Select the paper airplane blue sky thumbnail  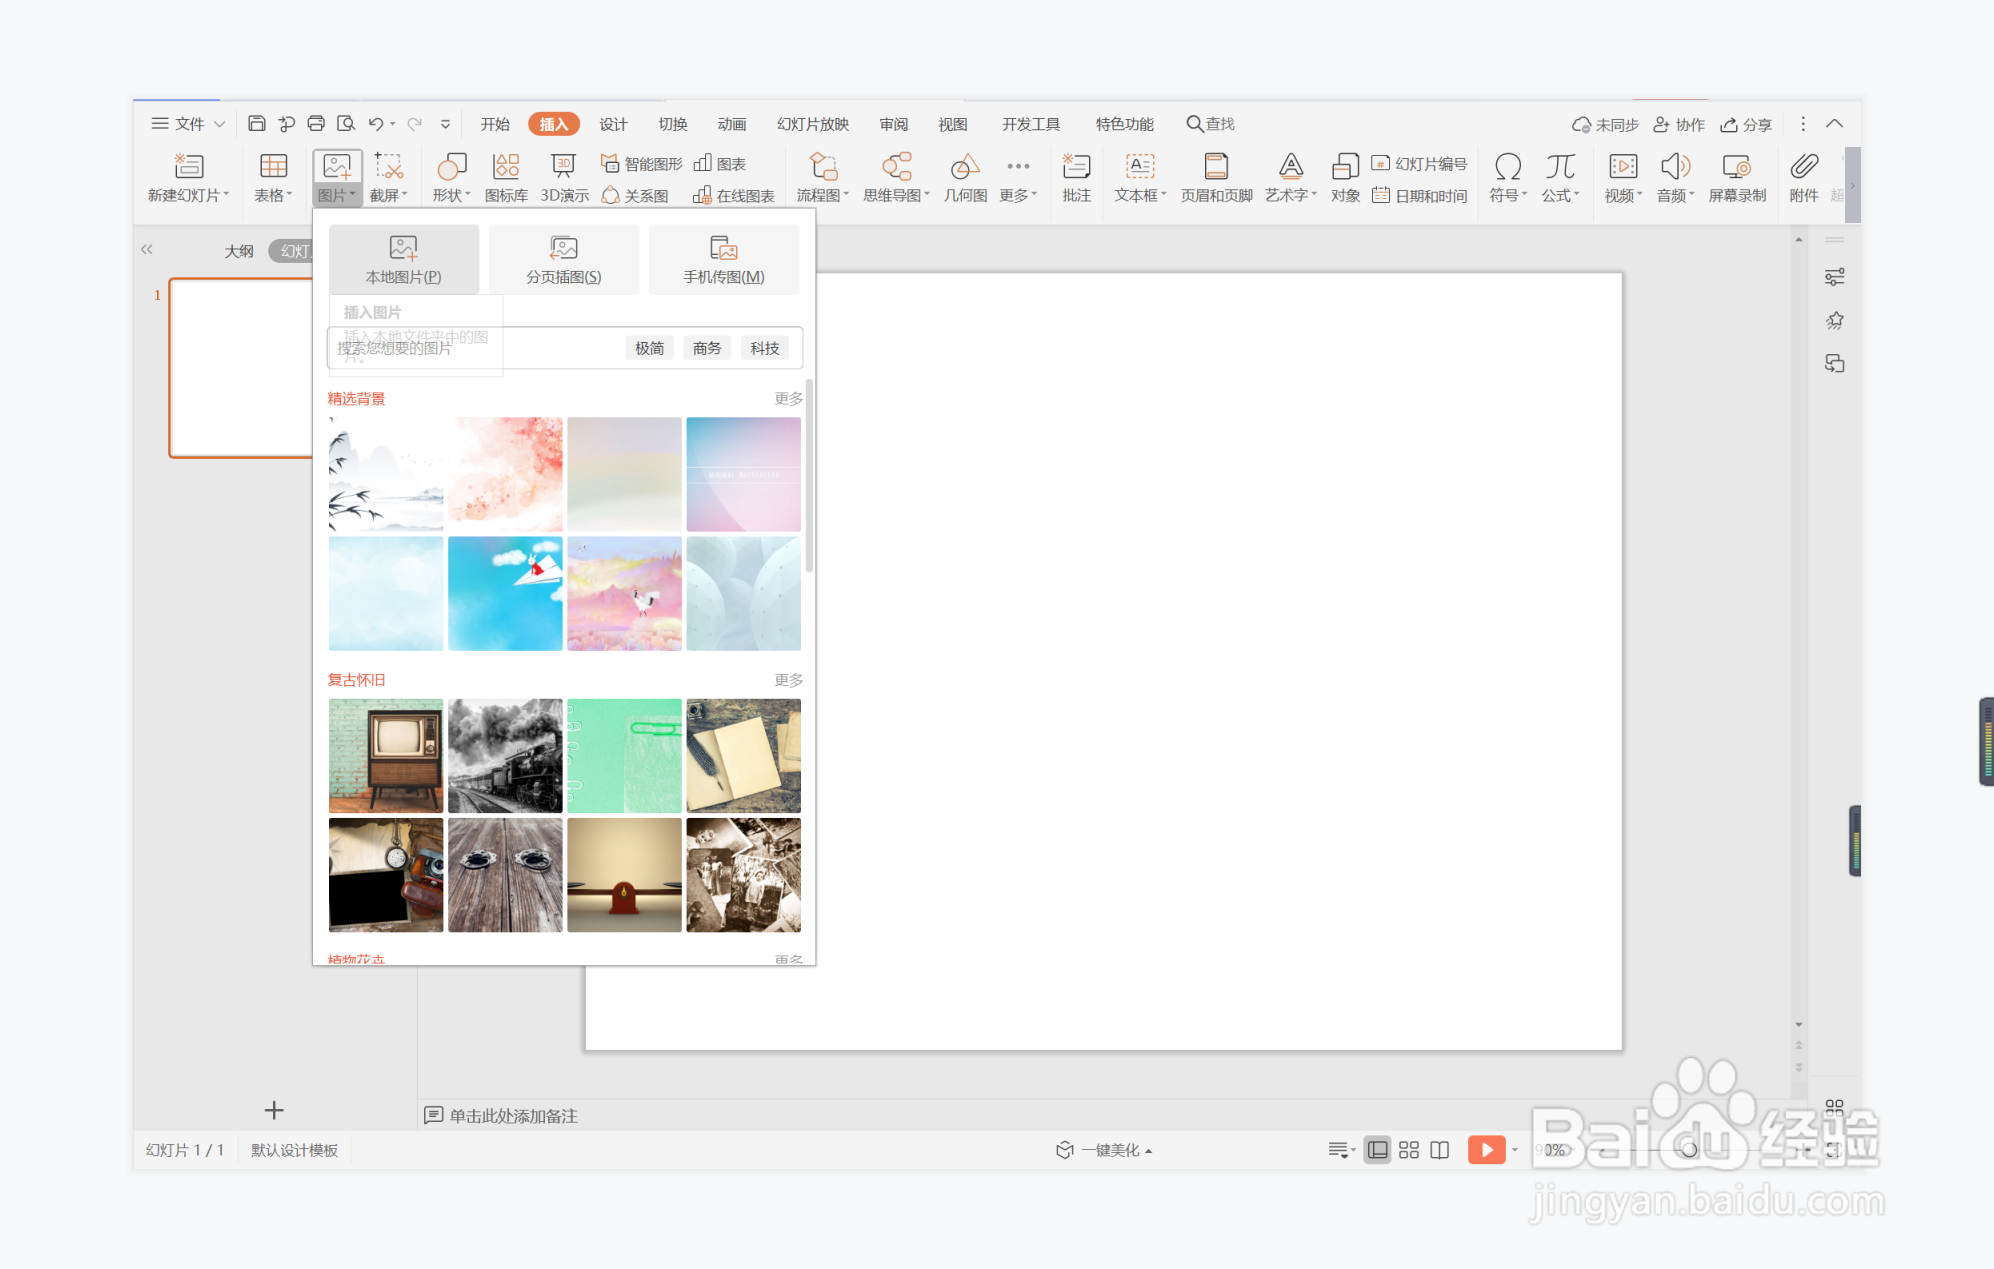tap(505, 594)
